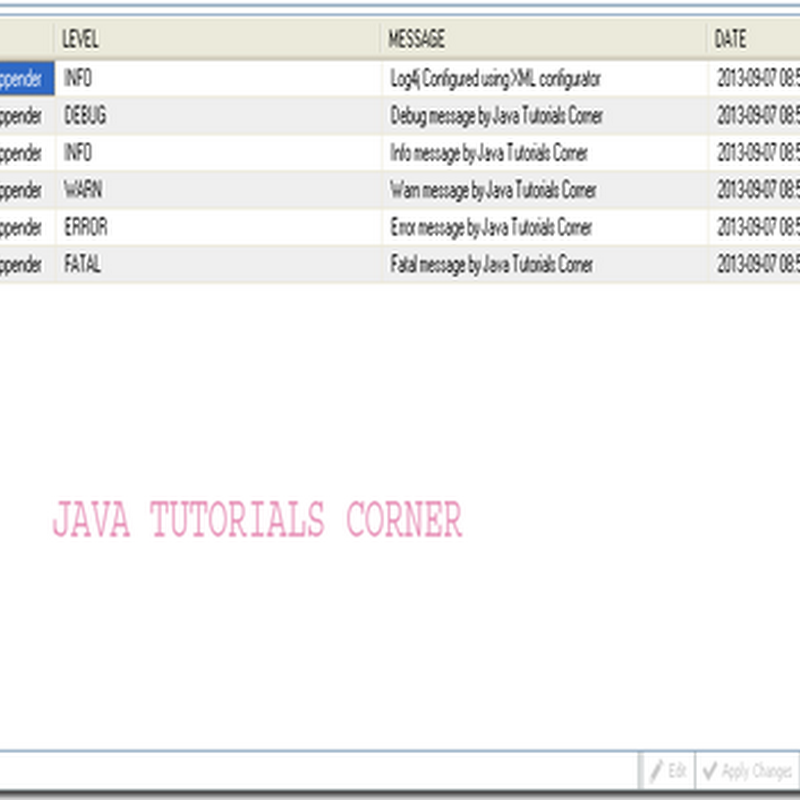
Task: Click message 'Log4j Configured using XML configurator'
Action: tap(545, 79)
